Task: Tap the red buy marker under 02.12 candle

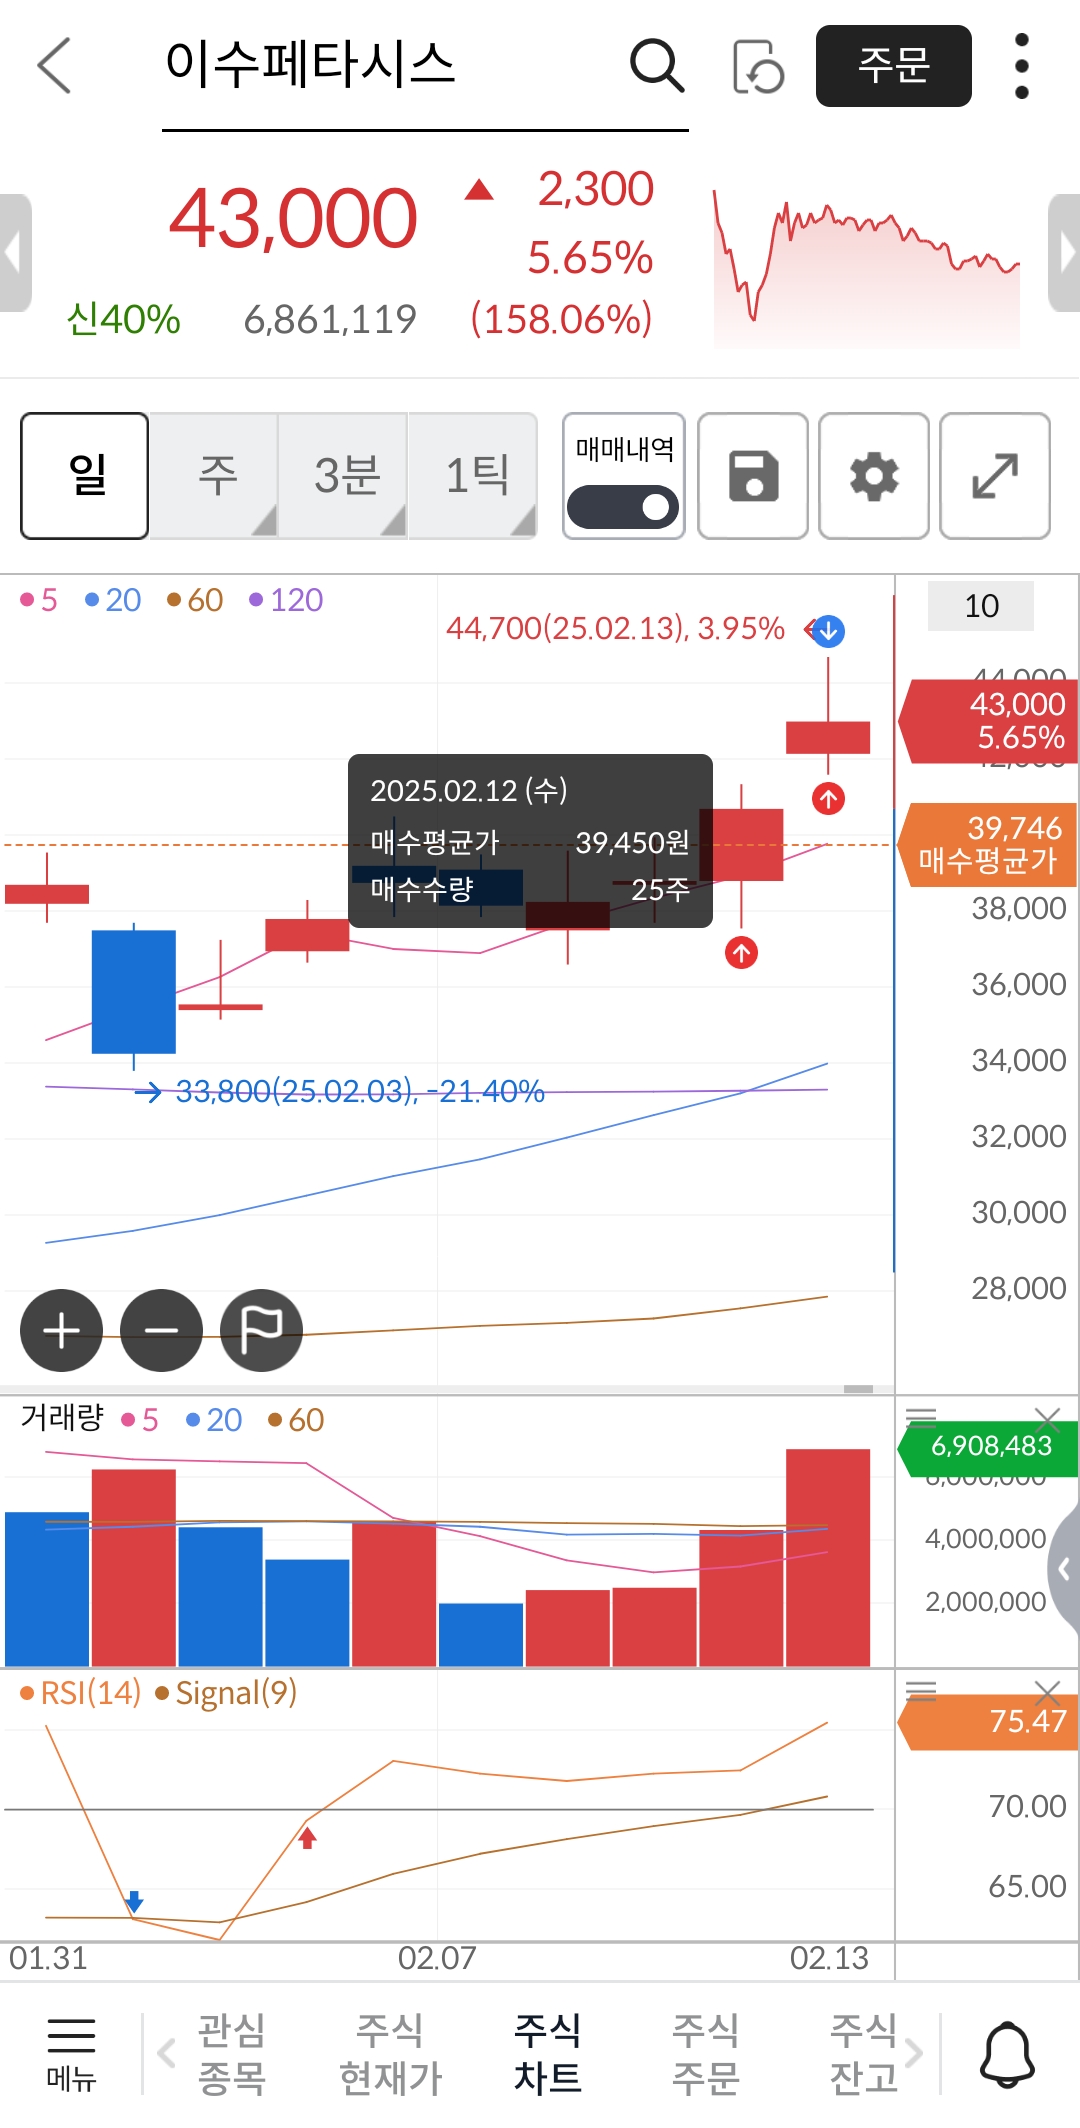Action: 741,953
